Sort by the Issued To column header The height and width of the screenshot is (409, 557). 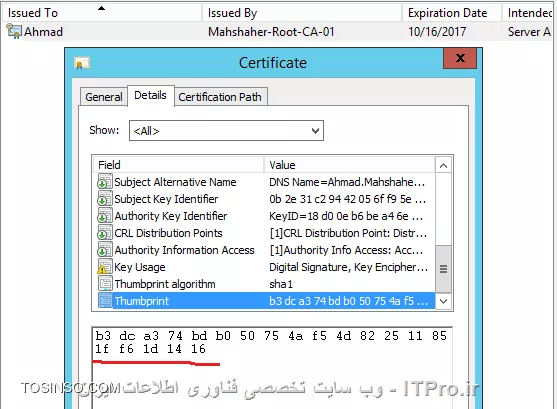click(101, 13)
